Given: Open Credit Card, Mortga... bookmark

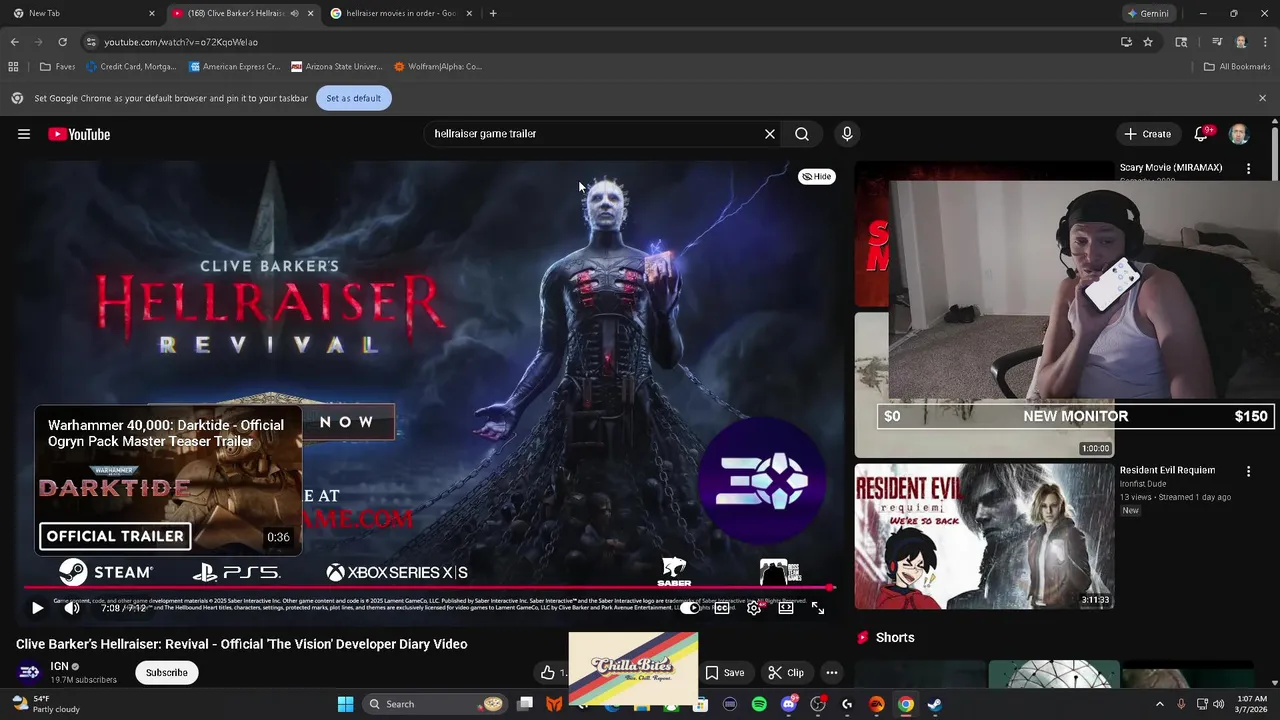Looking at the screenshot, I should (x=131, y=67).
